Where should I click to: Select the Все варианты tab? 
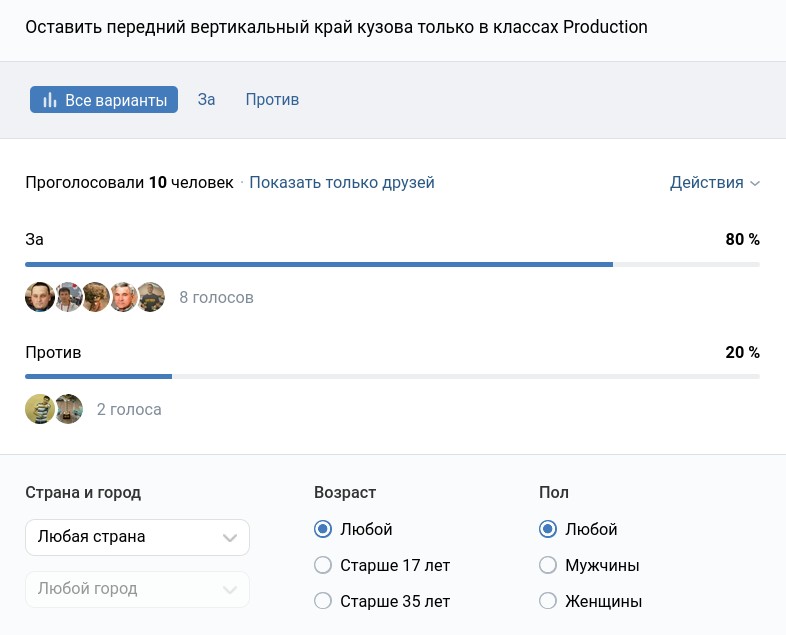(x=104, y=100)
